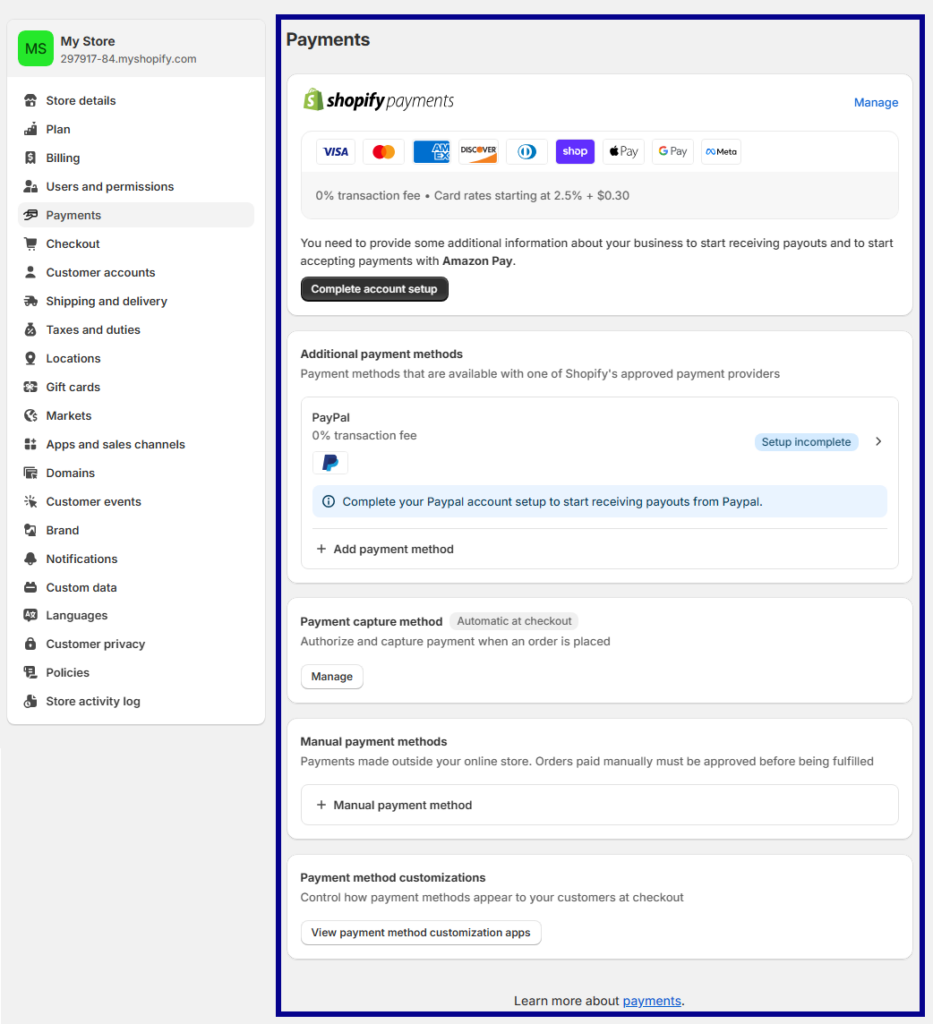Click the Billing receipt icon
The width and height of the screenshot is (933, 1024).
(x=30, y=158)
